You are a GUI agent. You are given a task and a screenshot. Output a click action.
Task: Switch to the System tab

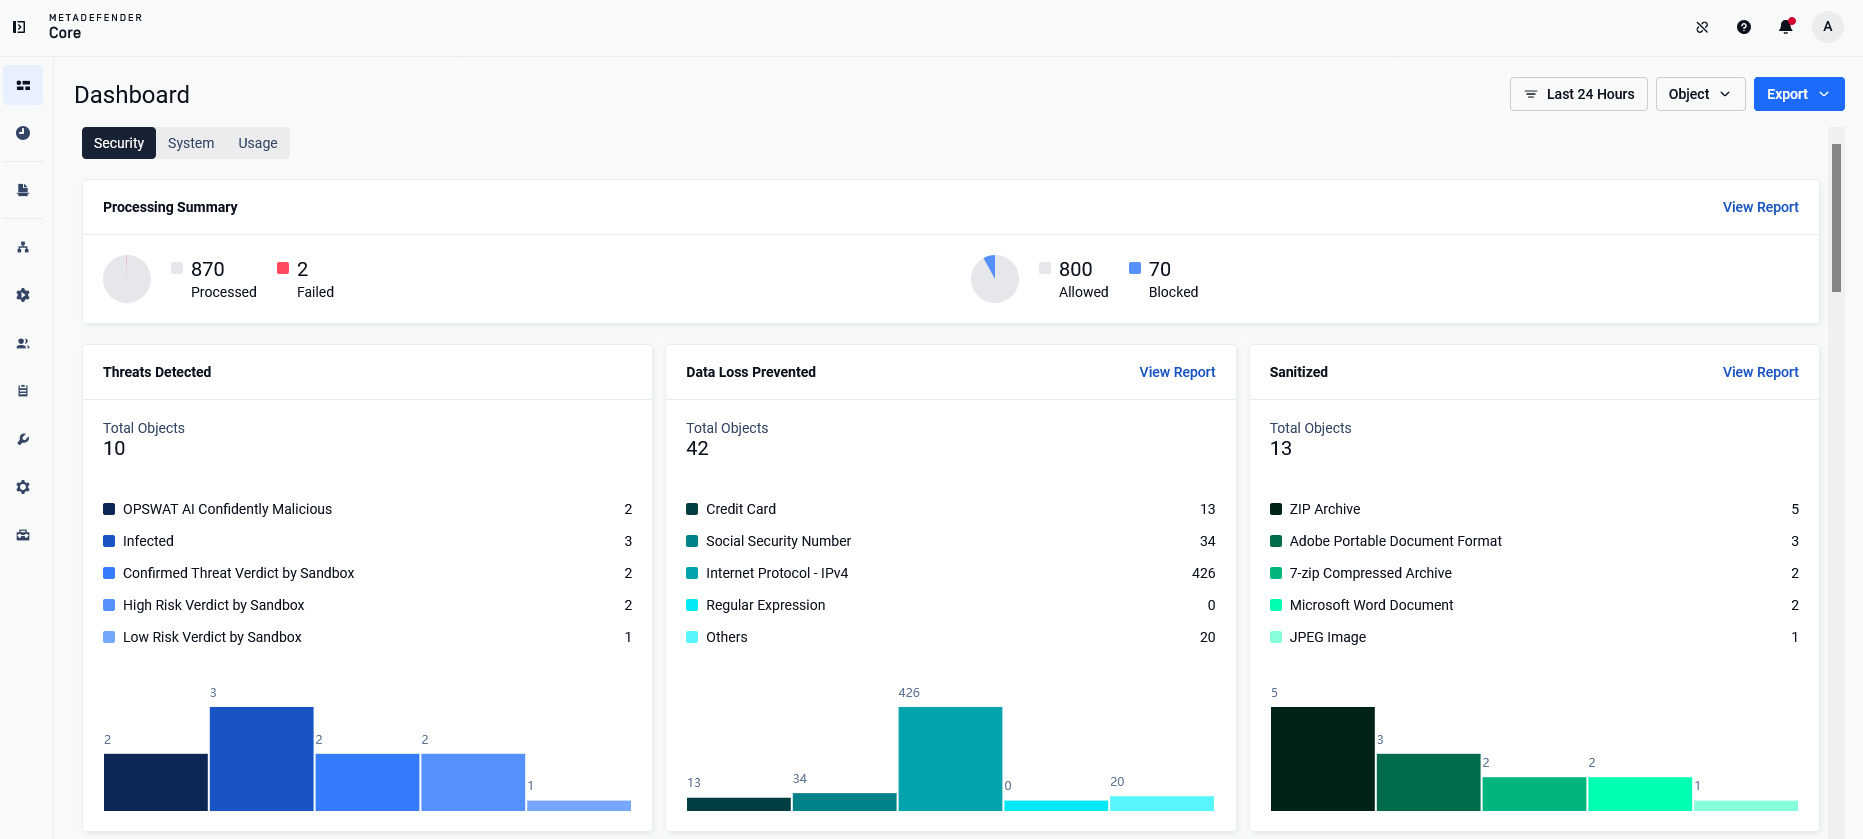191,143
